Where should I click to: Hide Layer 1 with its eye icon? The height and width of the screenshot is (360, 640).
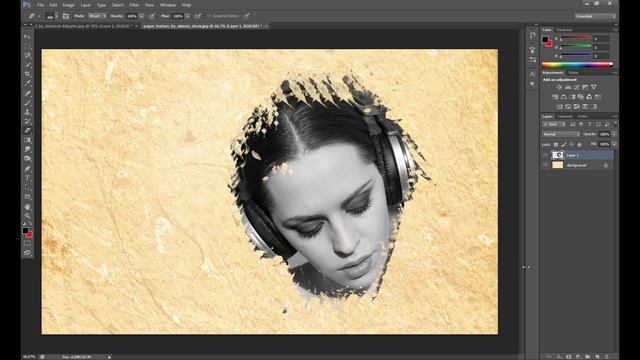(545, 155)
